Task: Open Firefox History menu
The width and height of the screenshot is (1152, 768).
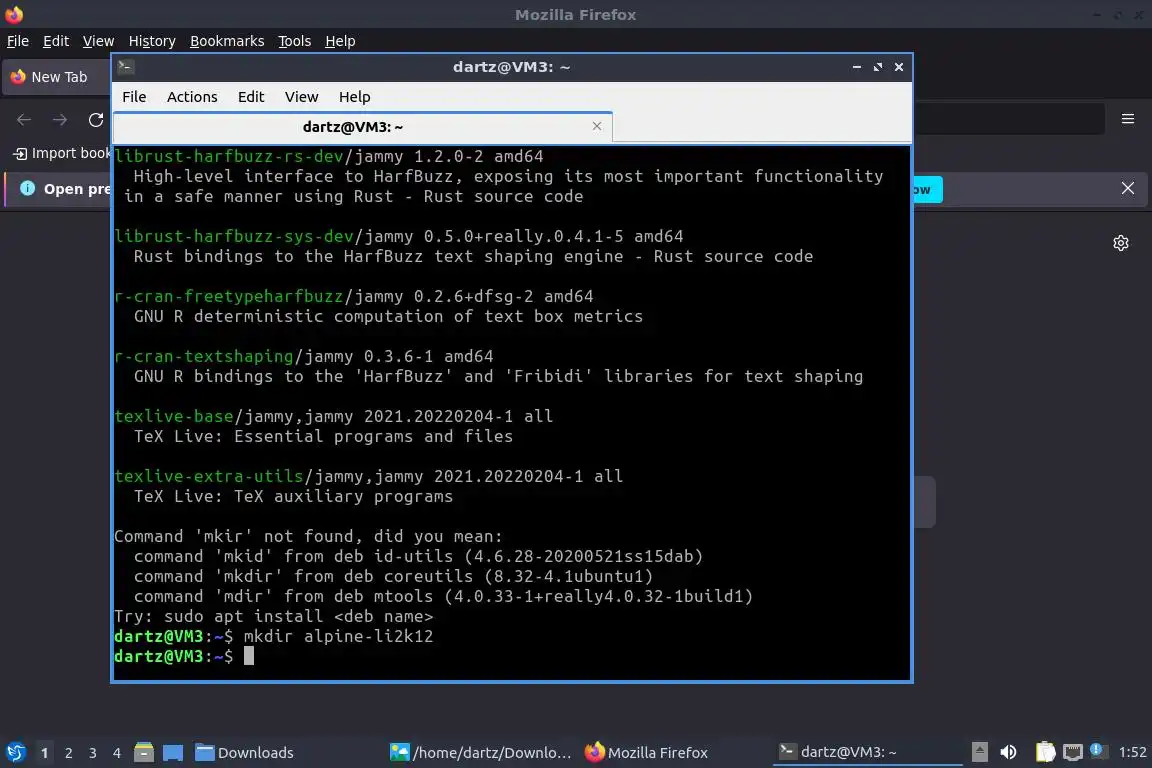Action: 152,41
